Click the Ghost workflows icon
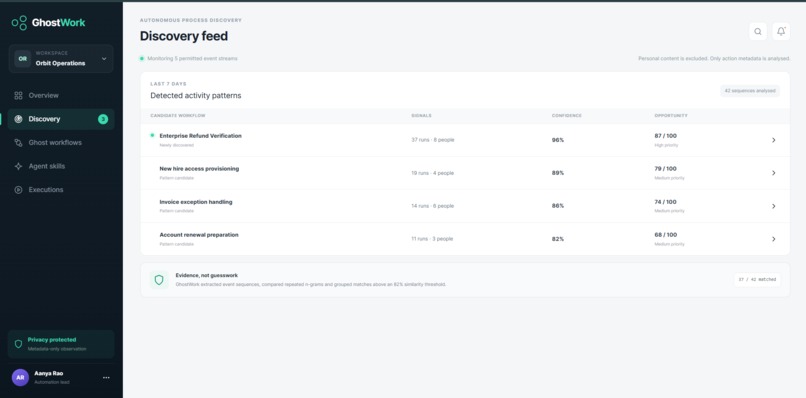Viewport: 806px width, 398px height. point(19,142)
